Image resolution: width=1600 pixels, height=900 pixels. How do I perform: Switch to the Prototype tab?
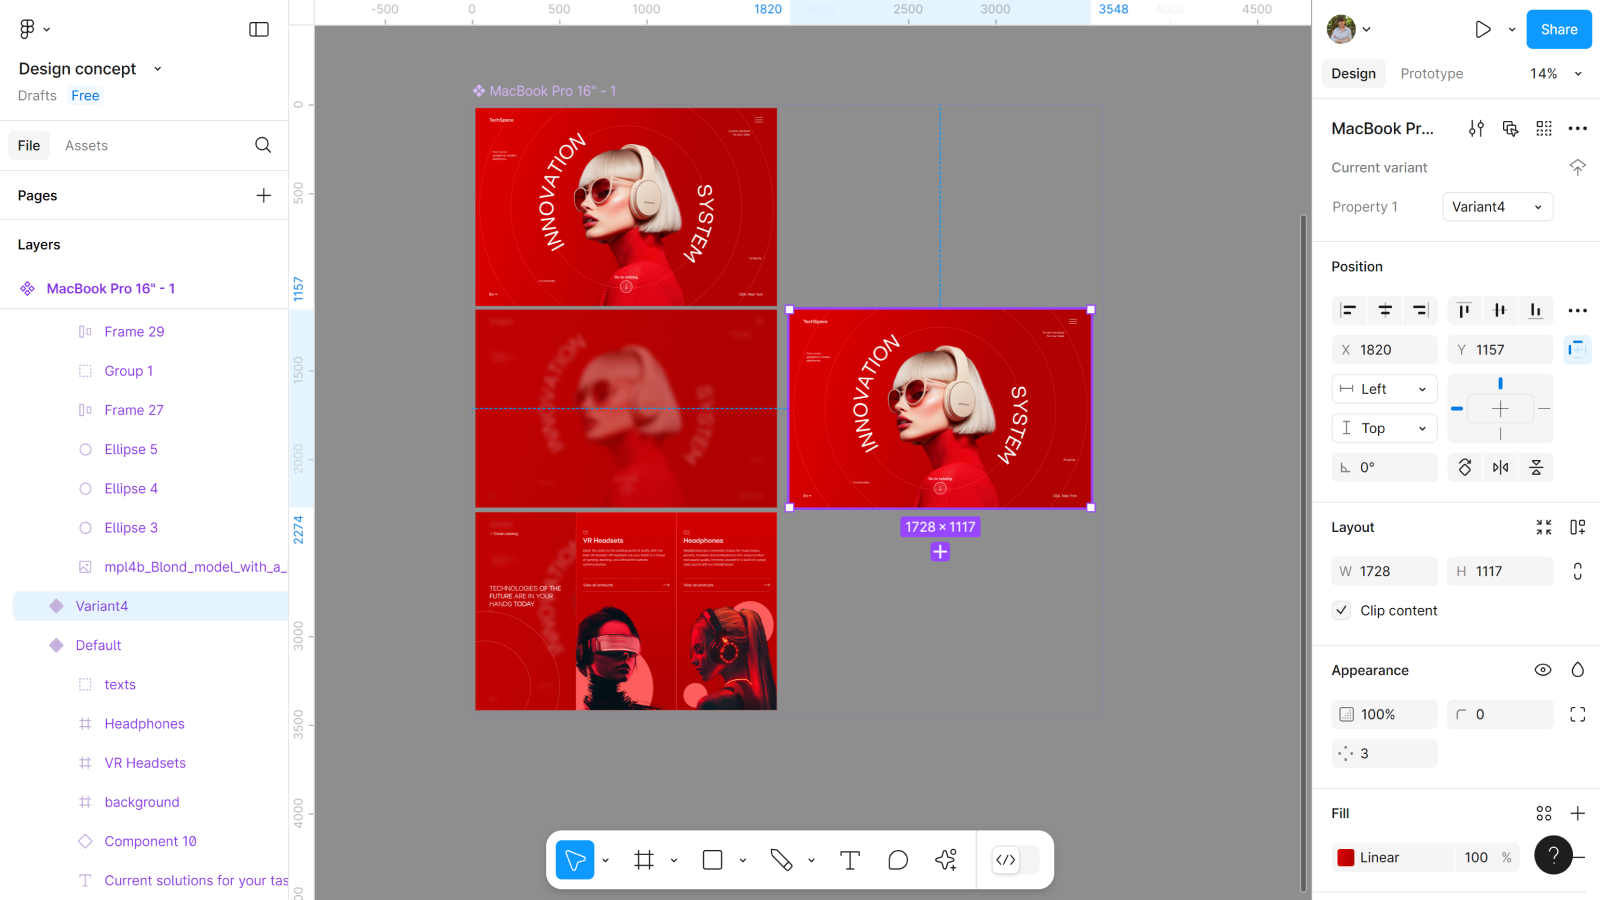pyautogui.click(x=1431, y=73)
